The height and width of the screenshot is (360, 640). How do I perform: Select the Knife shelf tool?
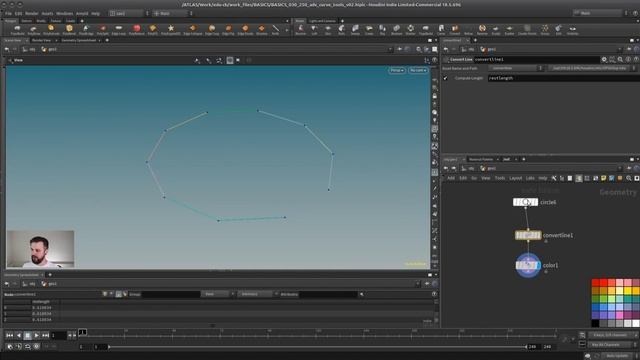pos(276,29)
